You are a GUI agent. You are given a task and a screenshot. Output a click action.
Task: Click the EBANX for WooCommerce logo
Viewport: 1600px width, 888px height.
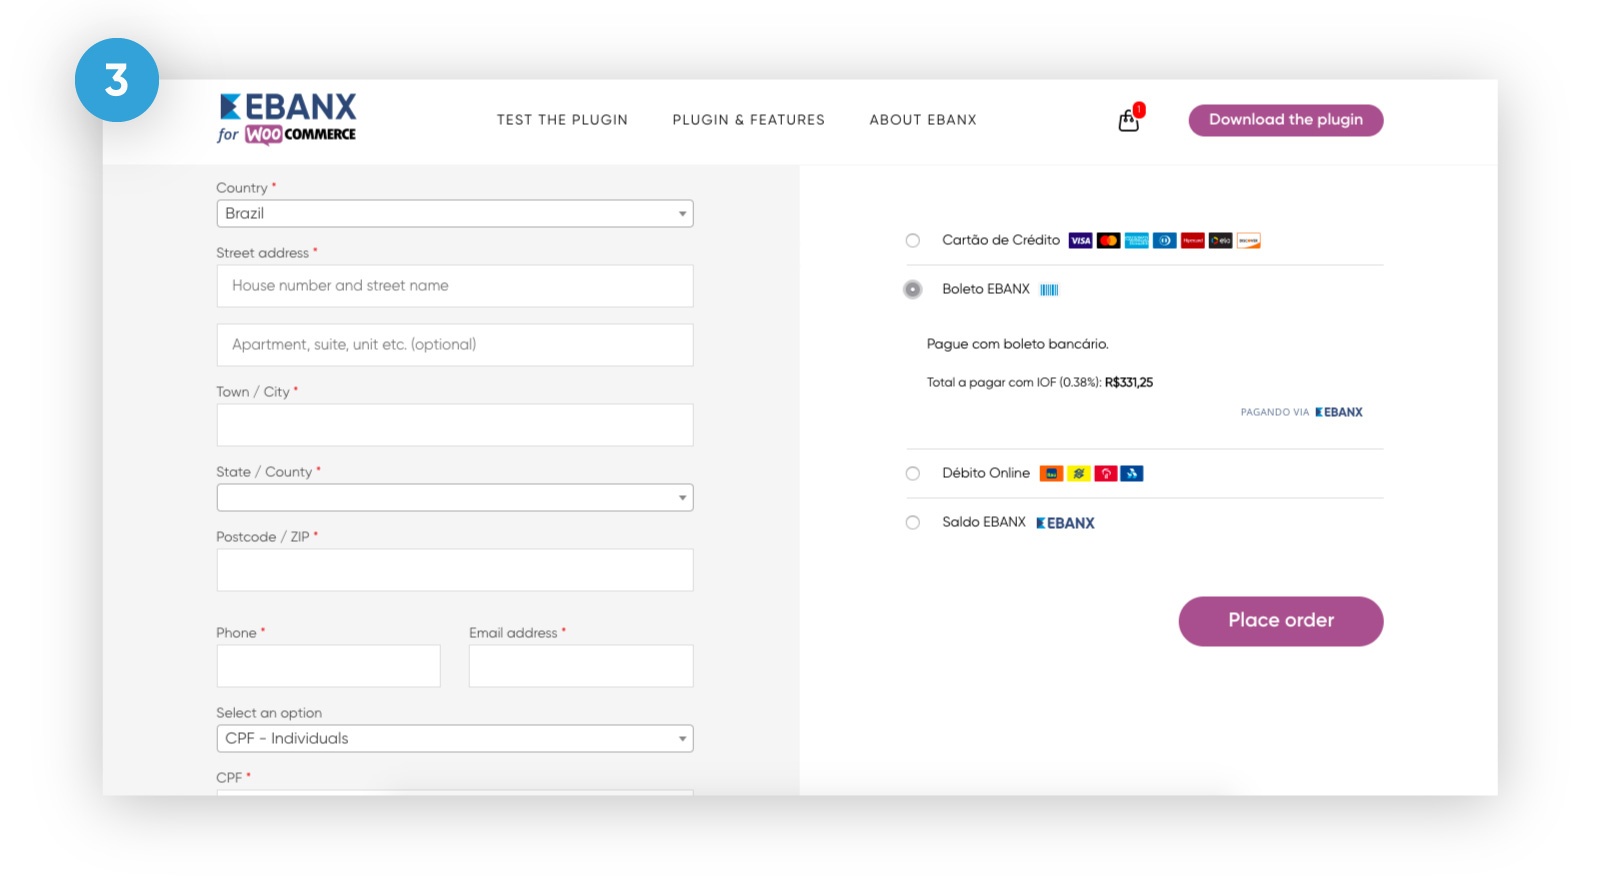coord(287,119)
